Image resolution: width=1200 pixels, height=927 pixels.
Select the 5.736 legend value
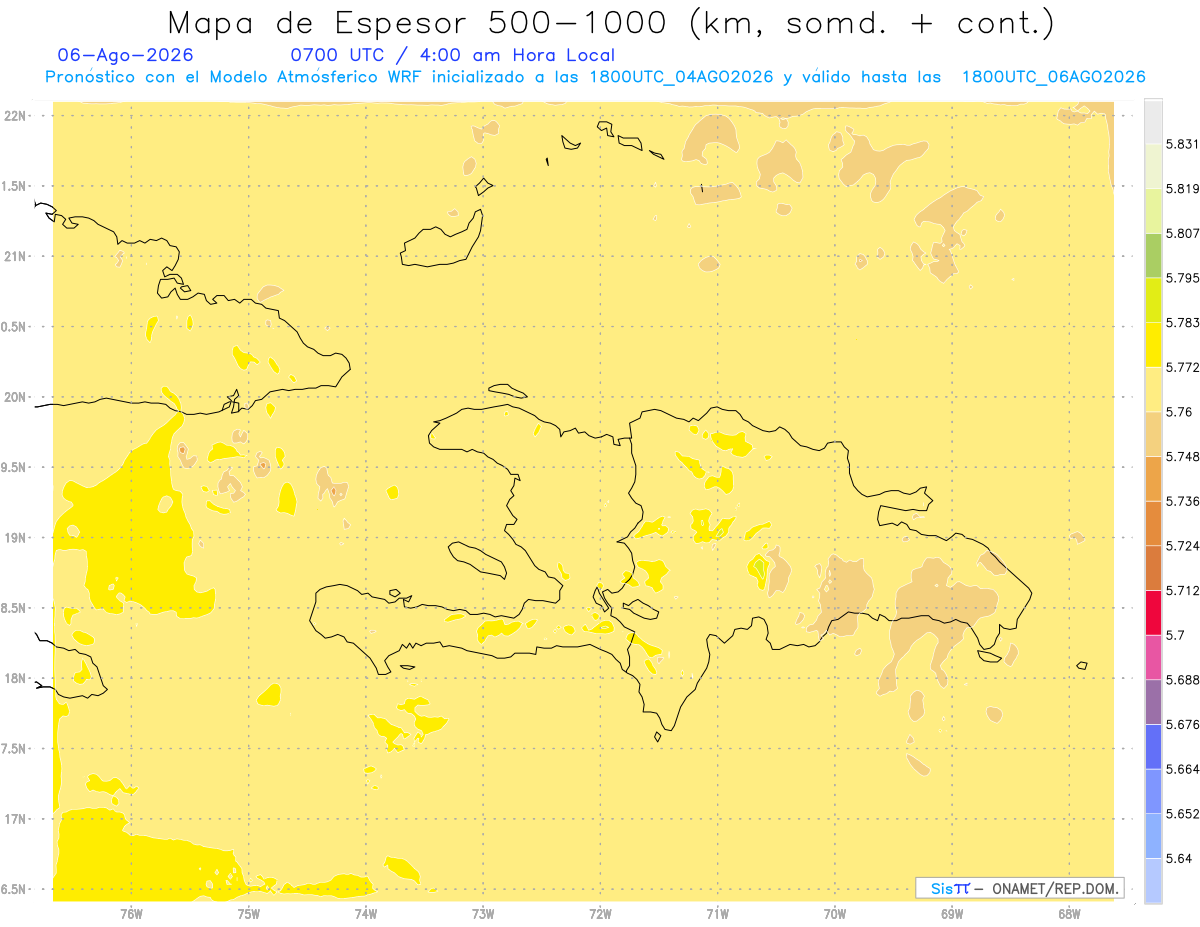coord(1182,501)
